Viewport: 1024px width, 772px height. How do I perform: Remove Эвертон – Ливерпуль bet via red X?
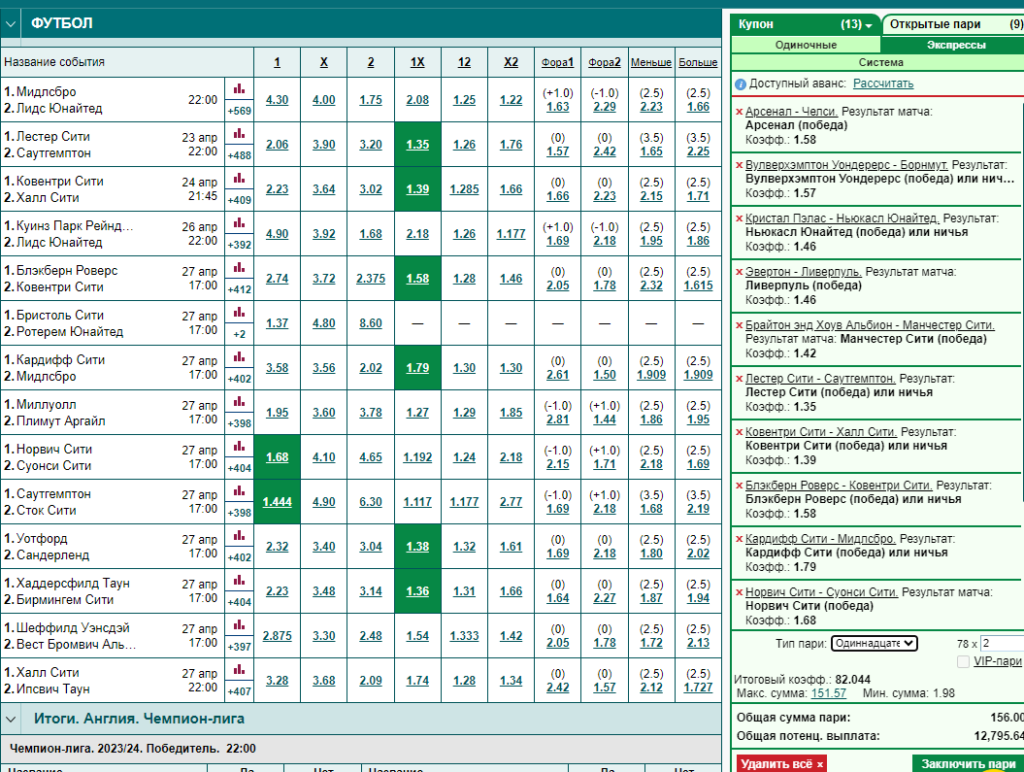click(x=739, y=272)
